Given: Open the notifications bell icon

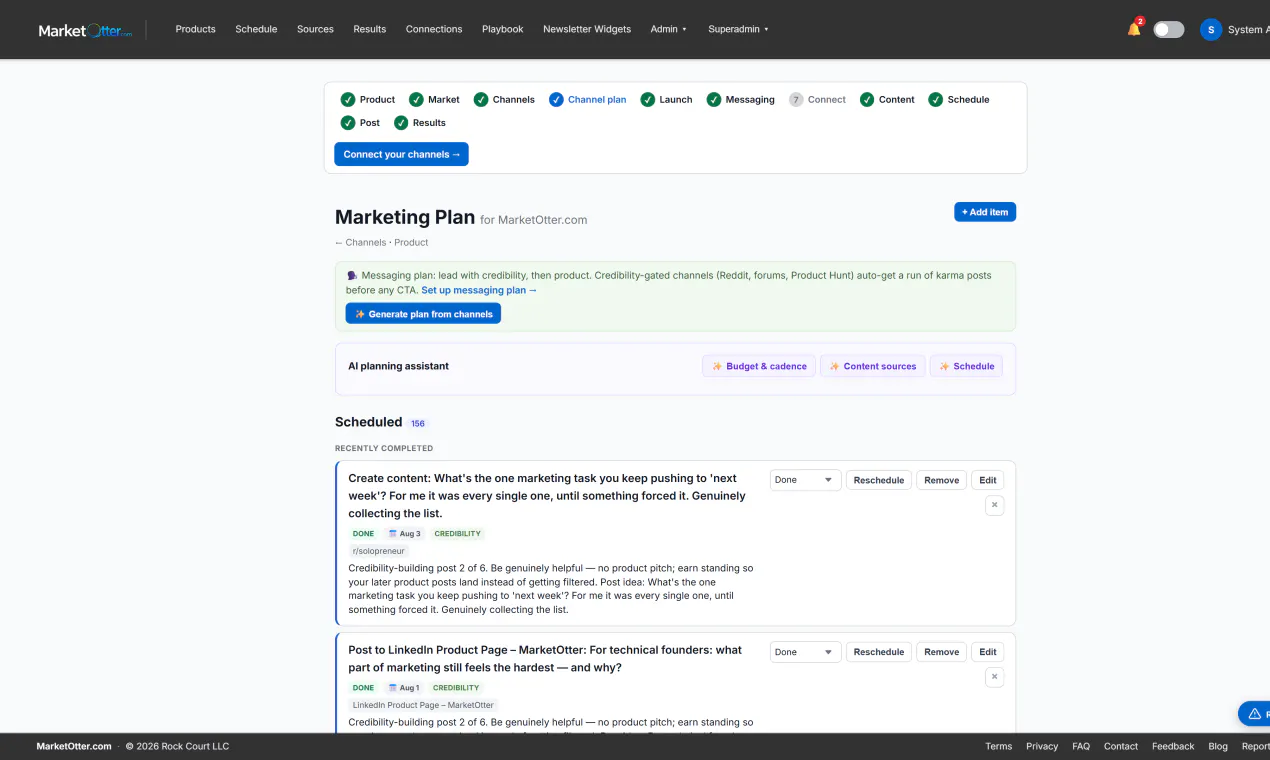Looking at the screenshot, I should pos(1134,29).
